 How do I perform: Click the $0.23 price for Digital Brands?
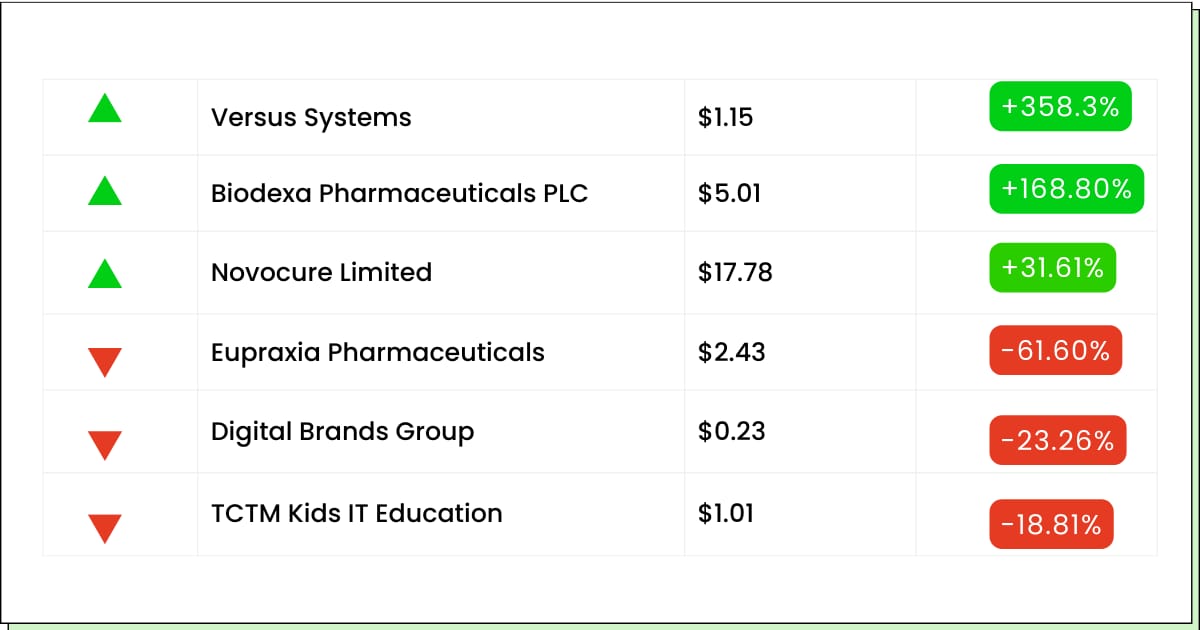(x=731, y=431)
